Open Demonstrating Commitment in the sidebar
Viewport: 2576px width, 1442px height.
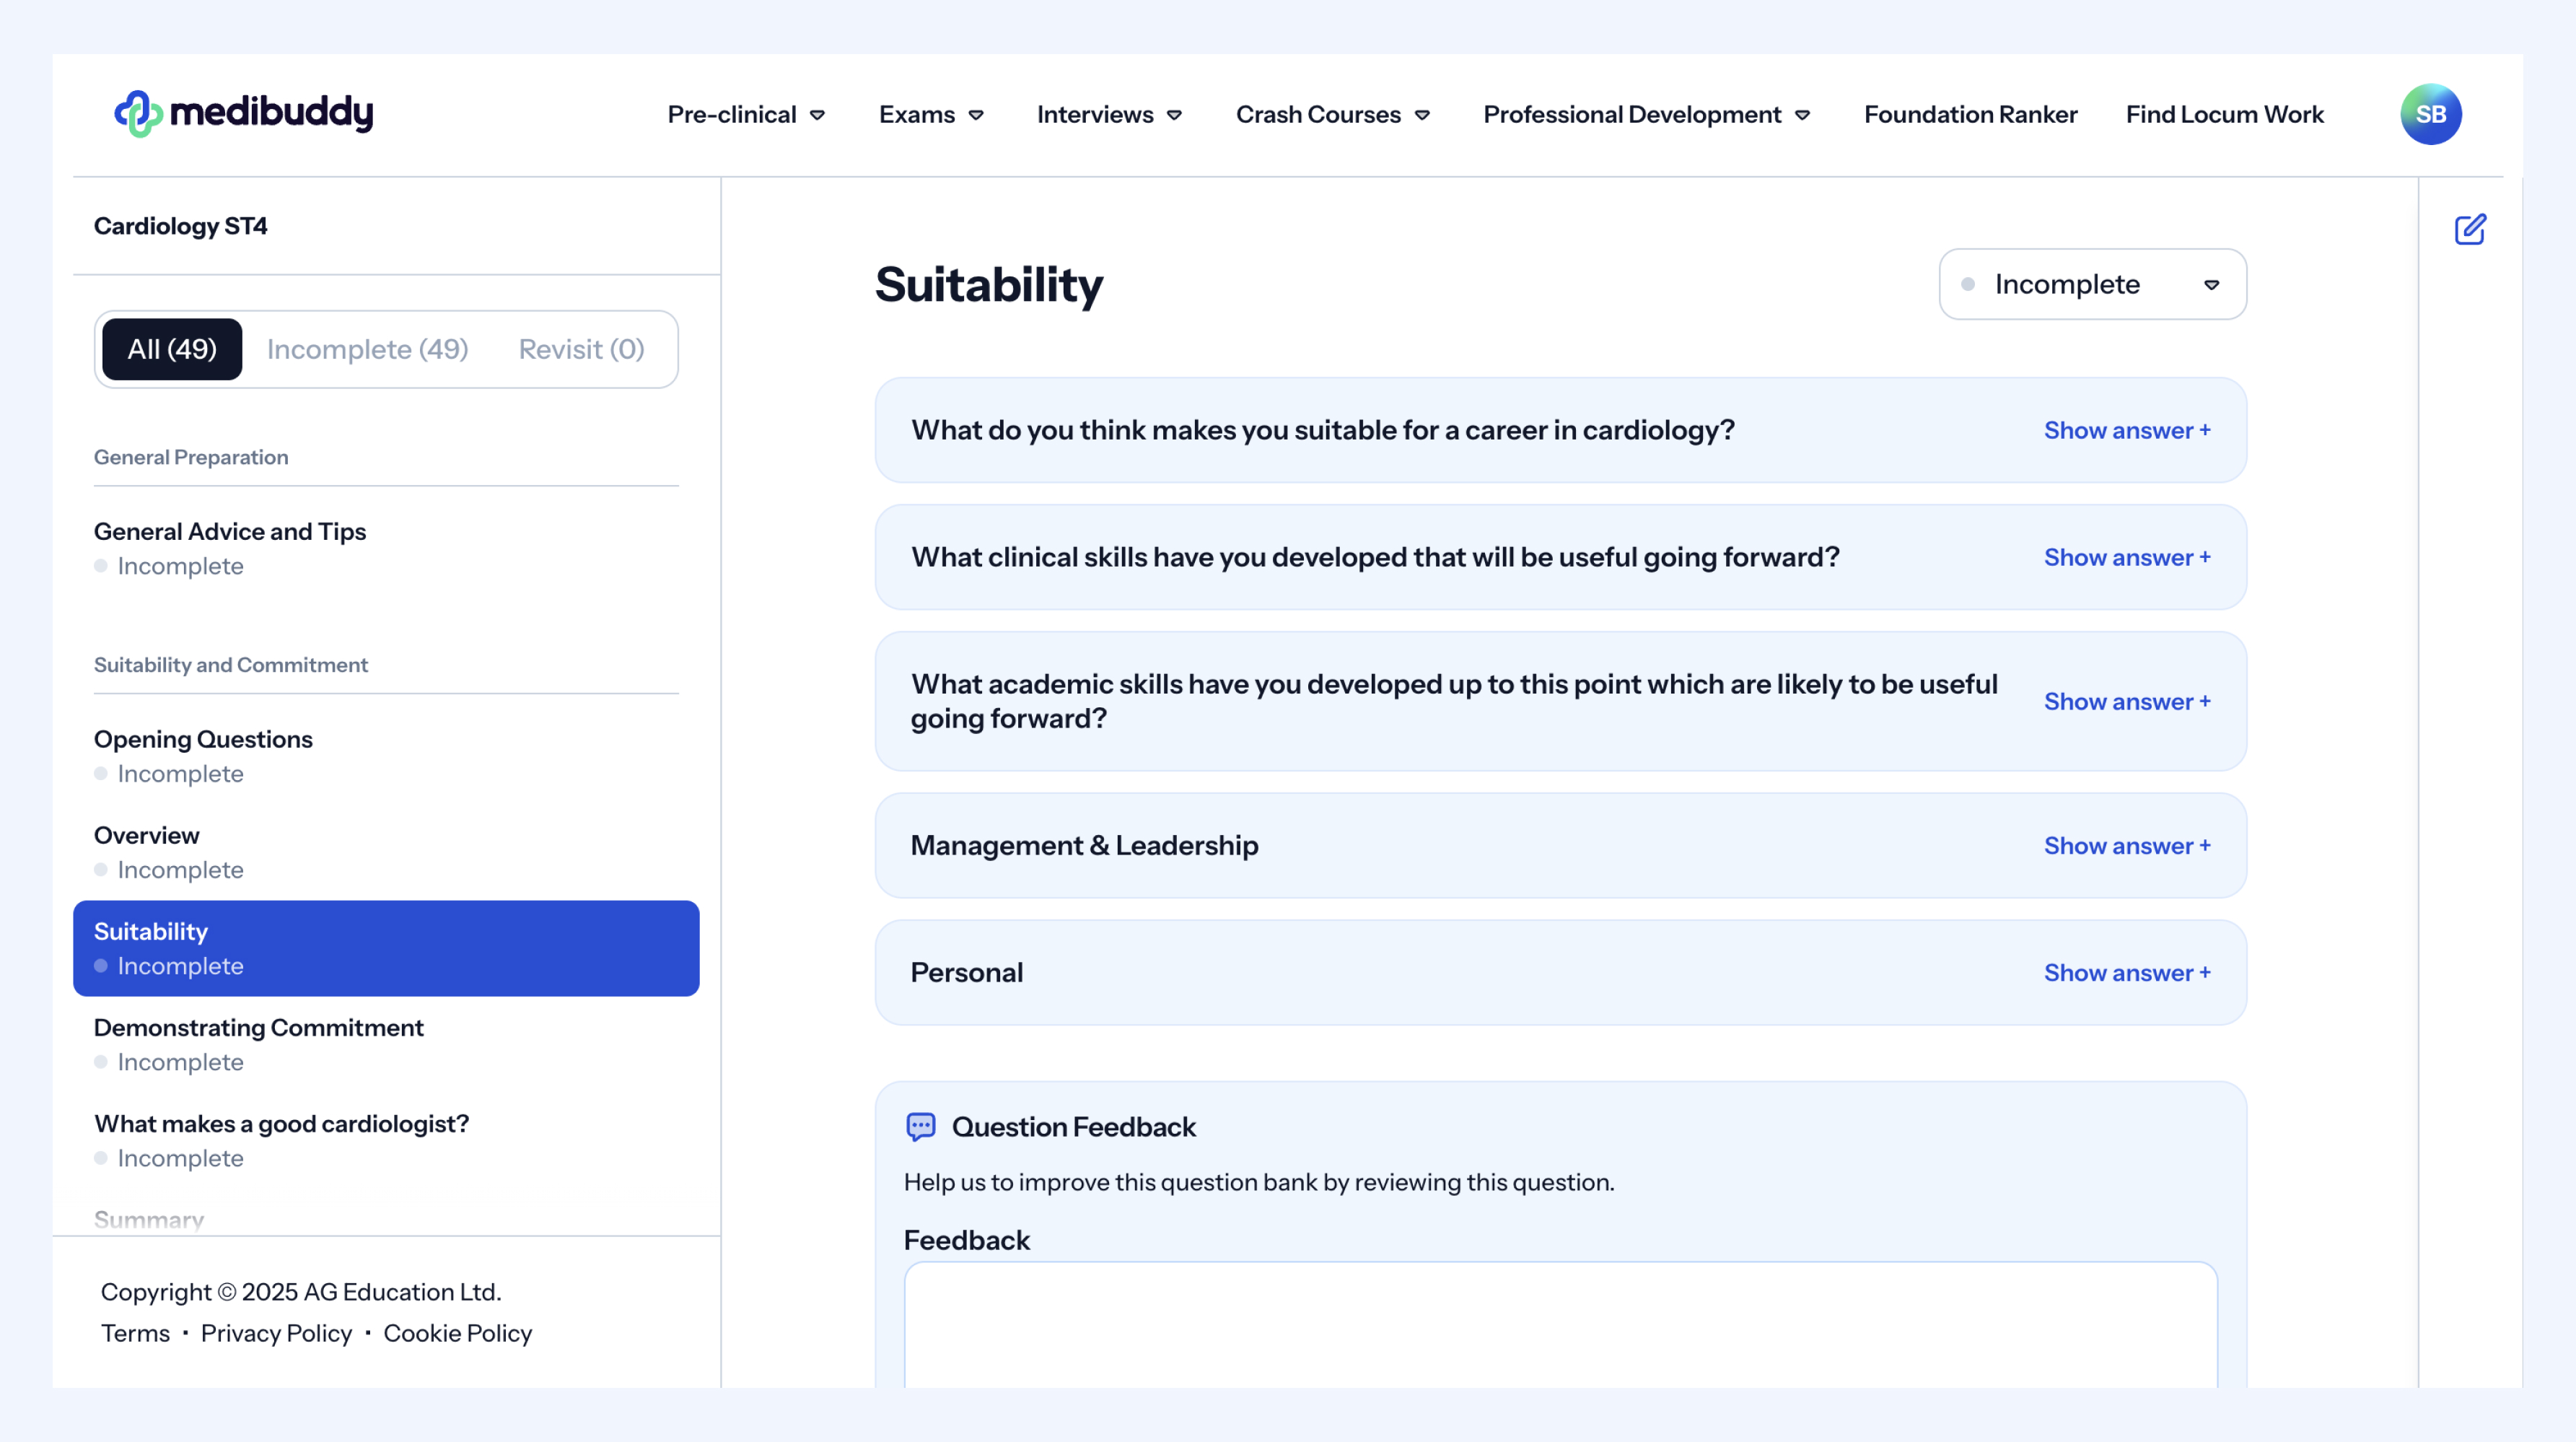259,1028
